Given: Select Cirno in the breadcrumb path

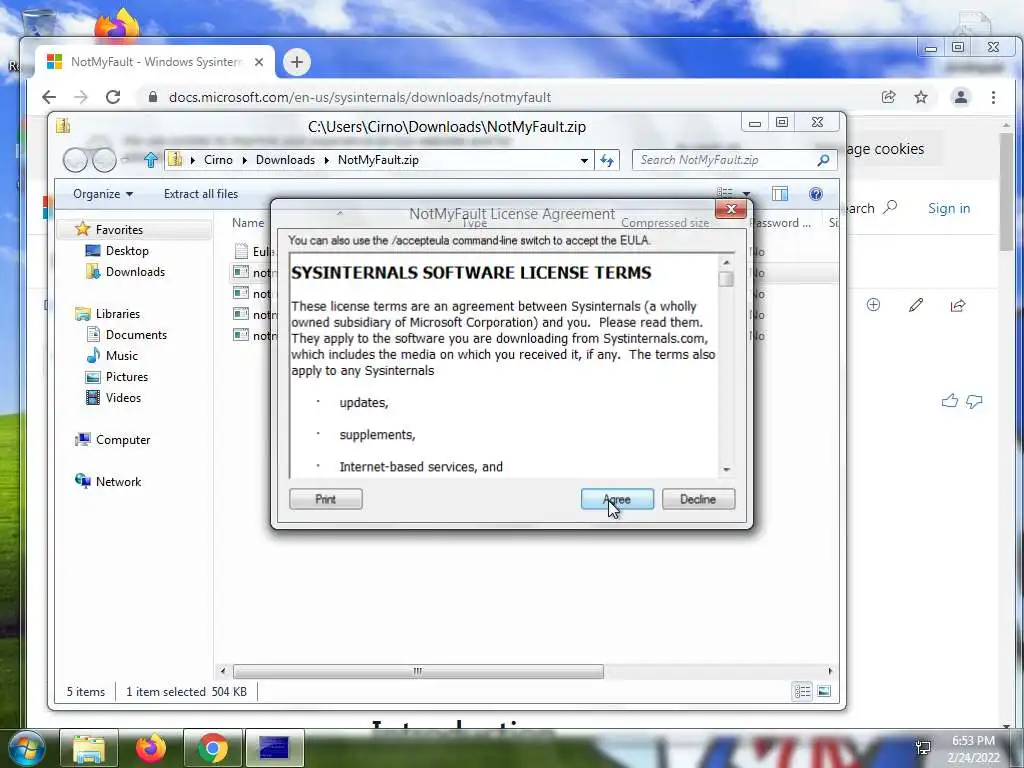Looking at the screenshot, I should (x=218, y=160).
